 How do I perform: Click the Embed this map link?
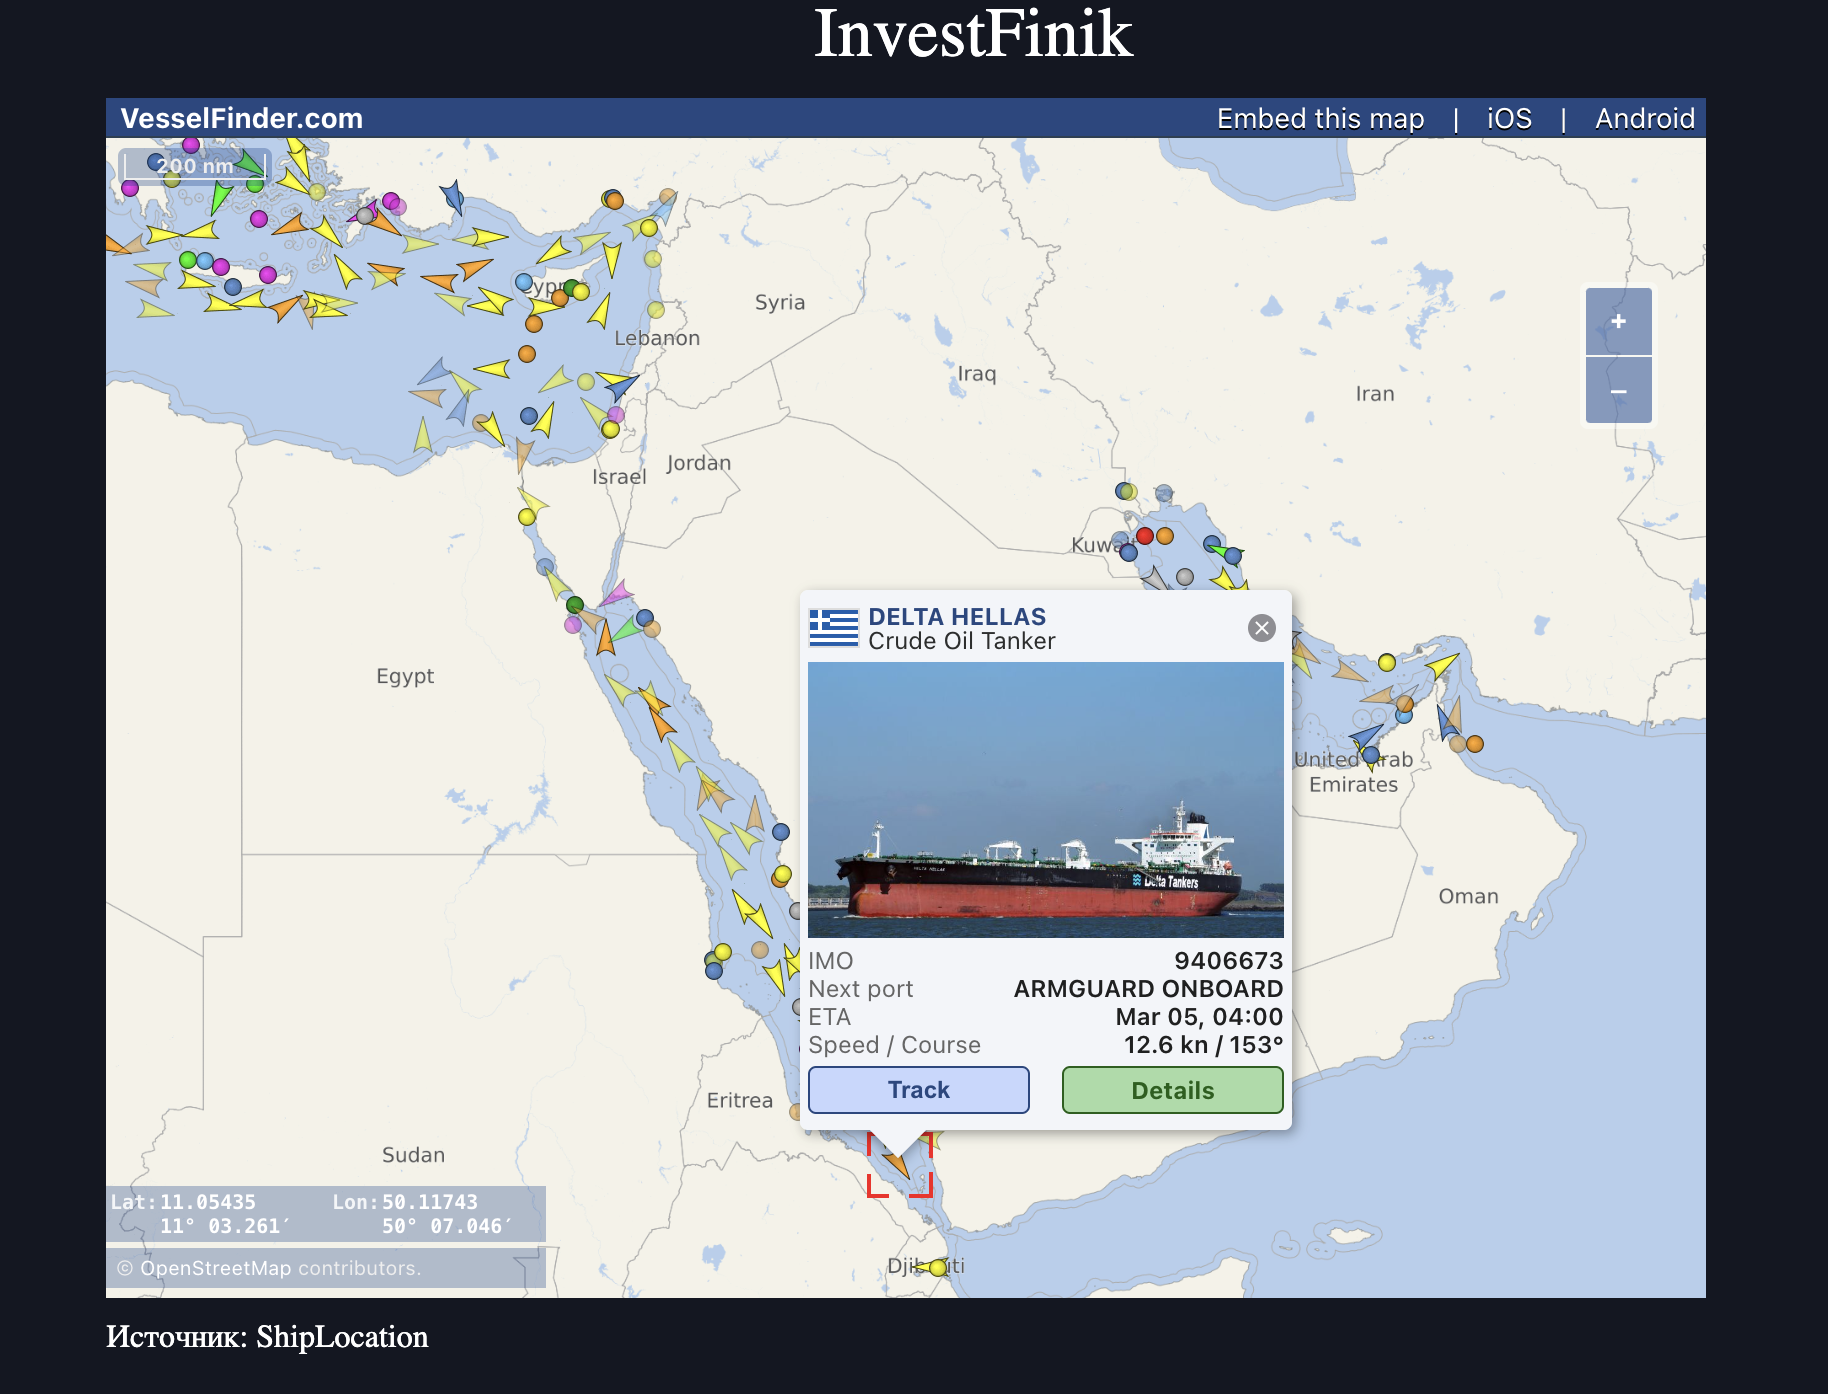(1320, 119)
